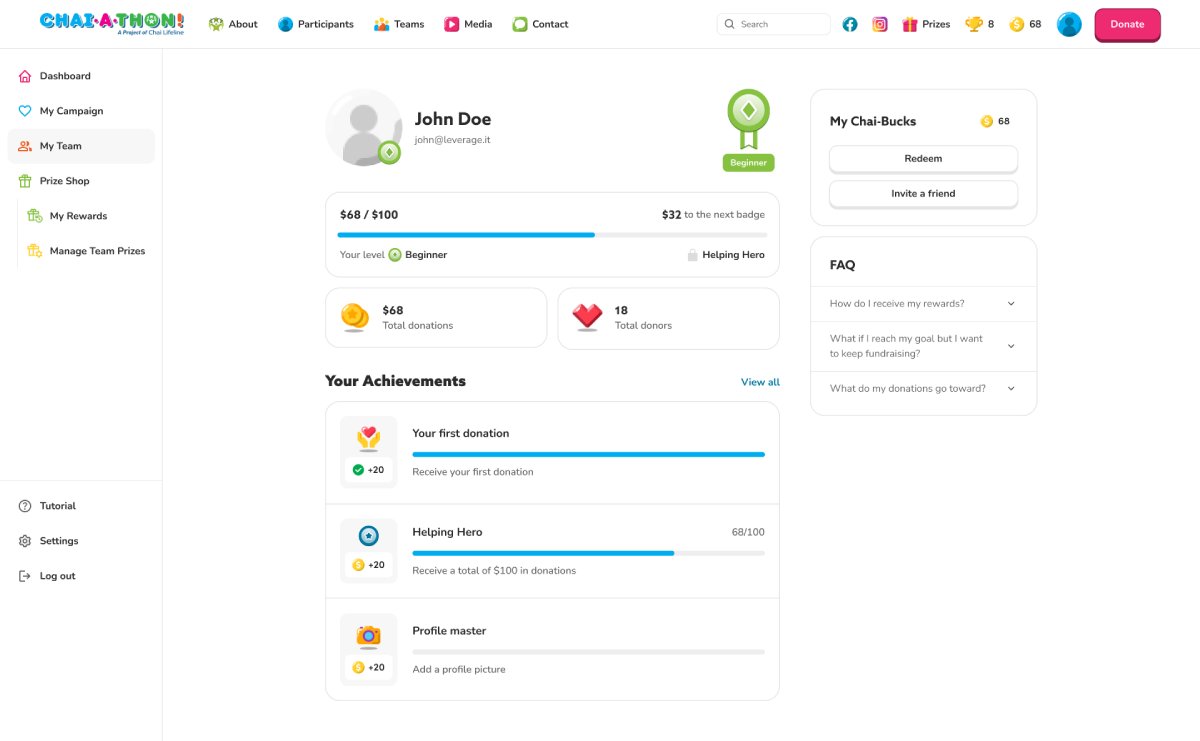Viewport: 1200px width, 741px height.
Task: Open the Media menu
Action: 468,24
